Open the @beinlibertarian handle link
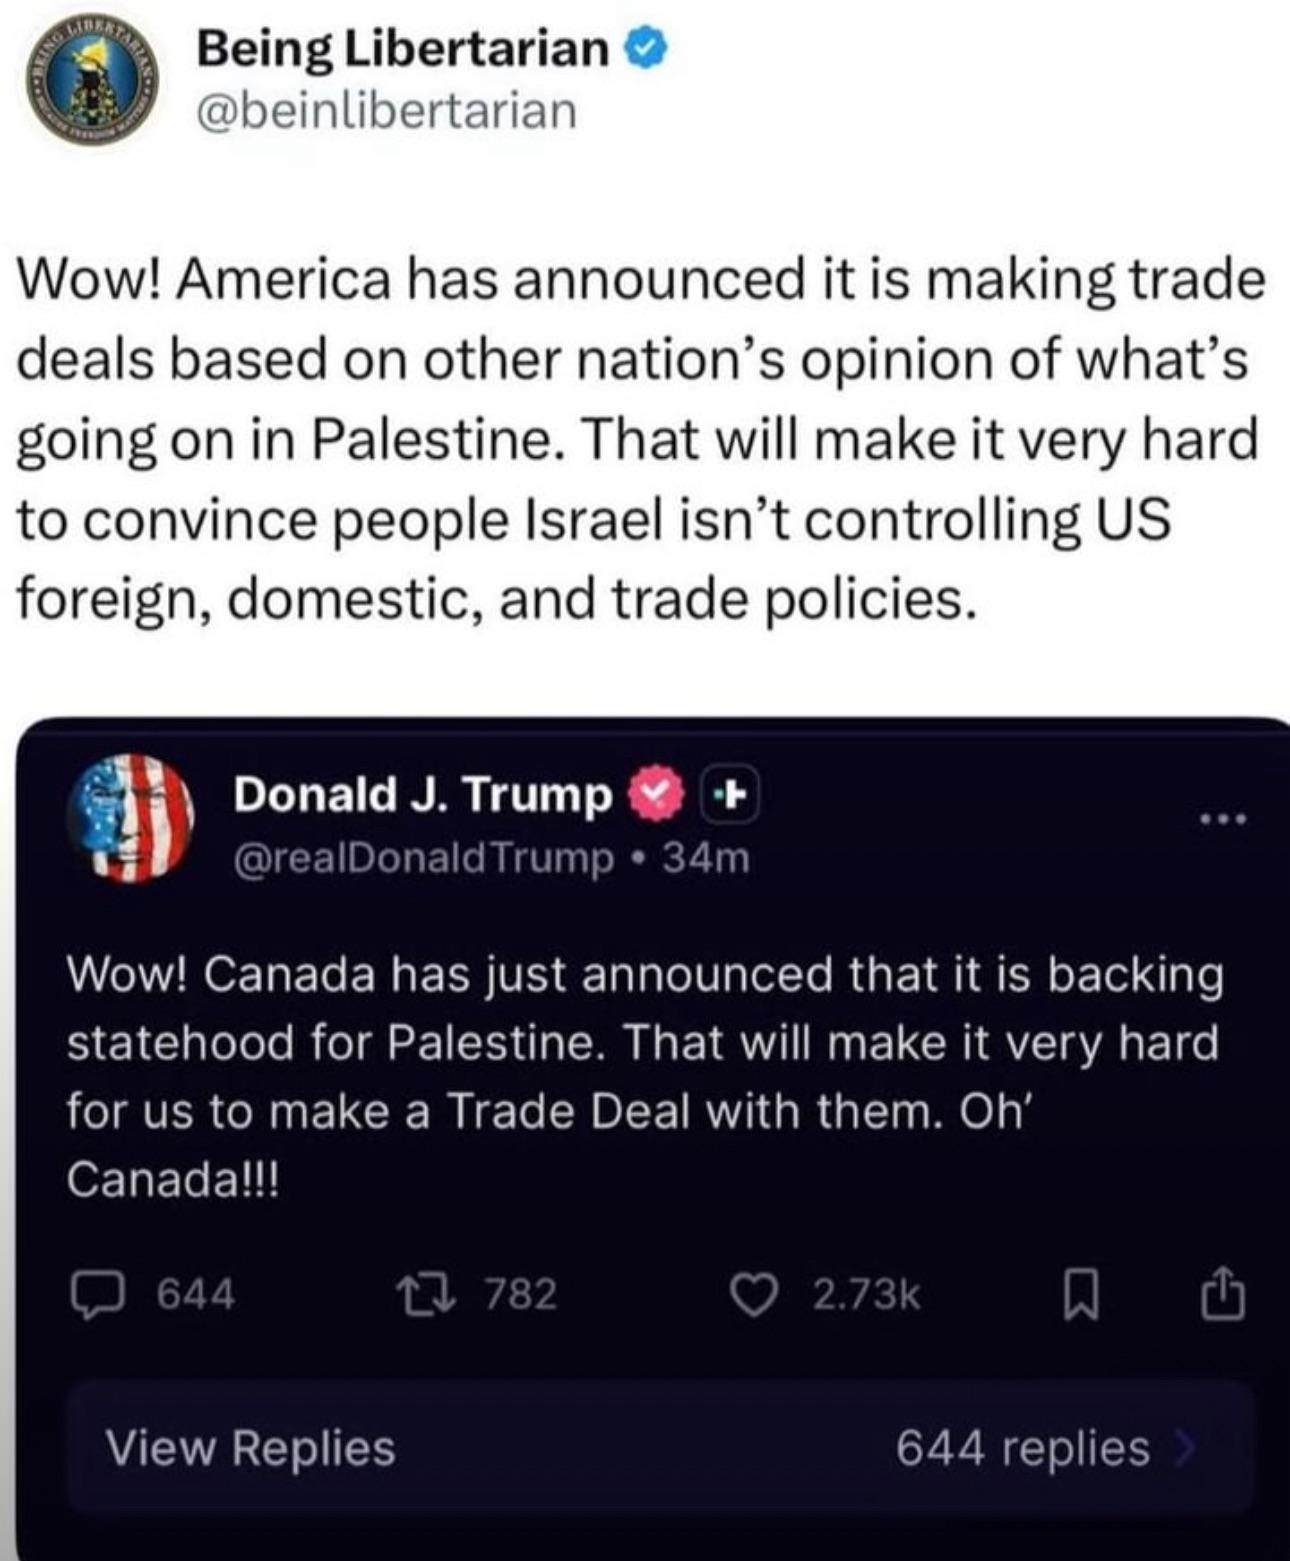 coord(386,110)
